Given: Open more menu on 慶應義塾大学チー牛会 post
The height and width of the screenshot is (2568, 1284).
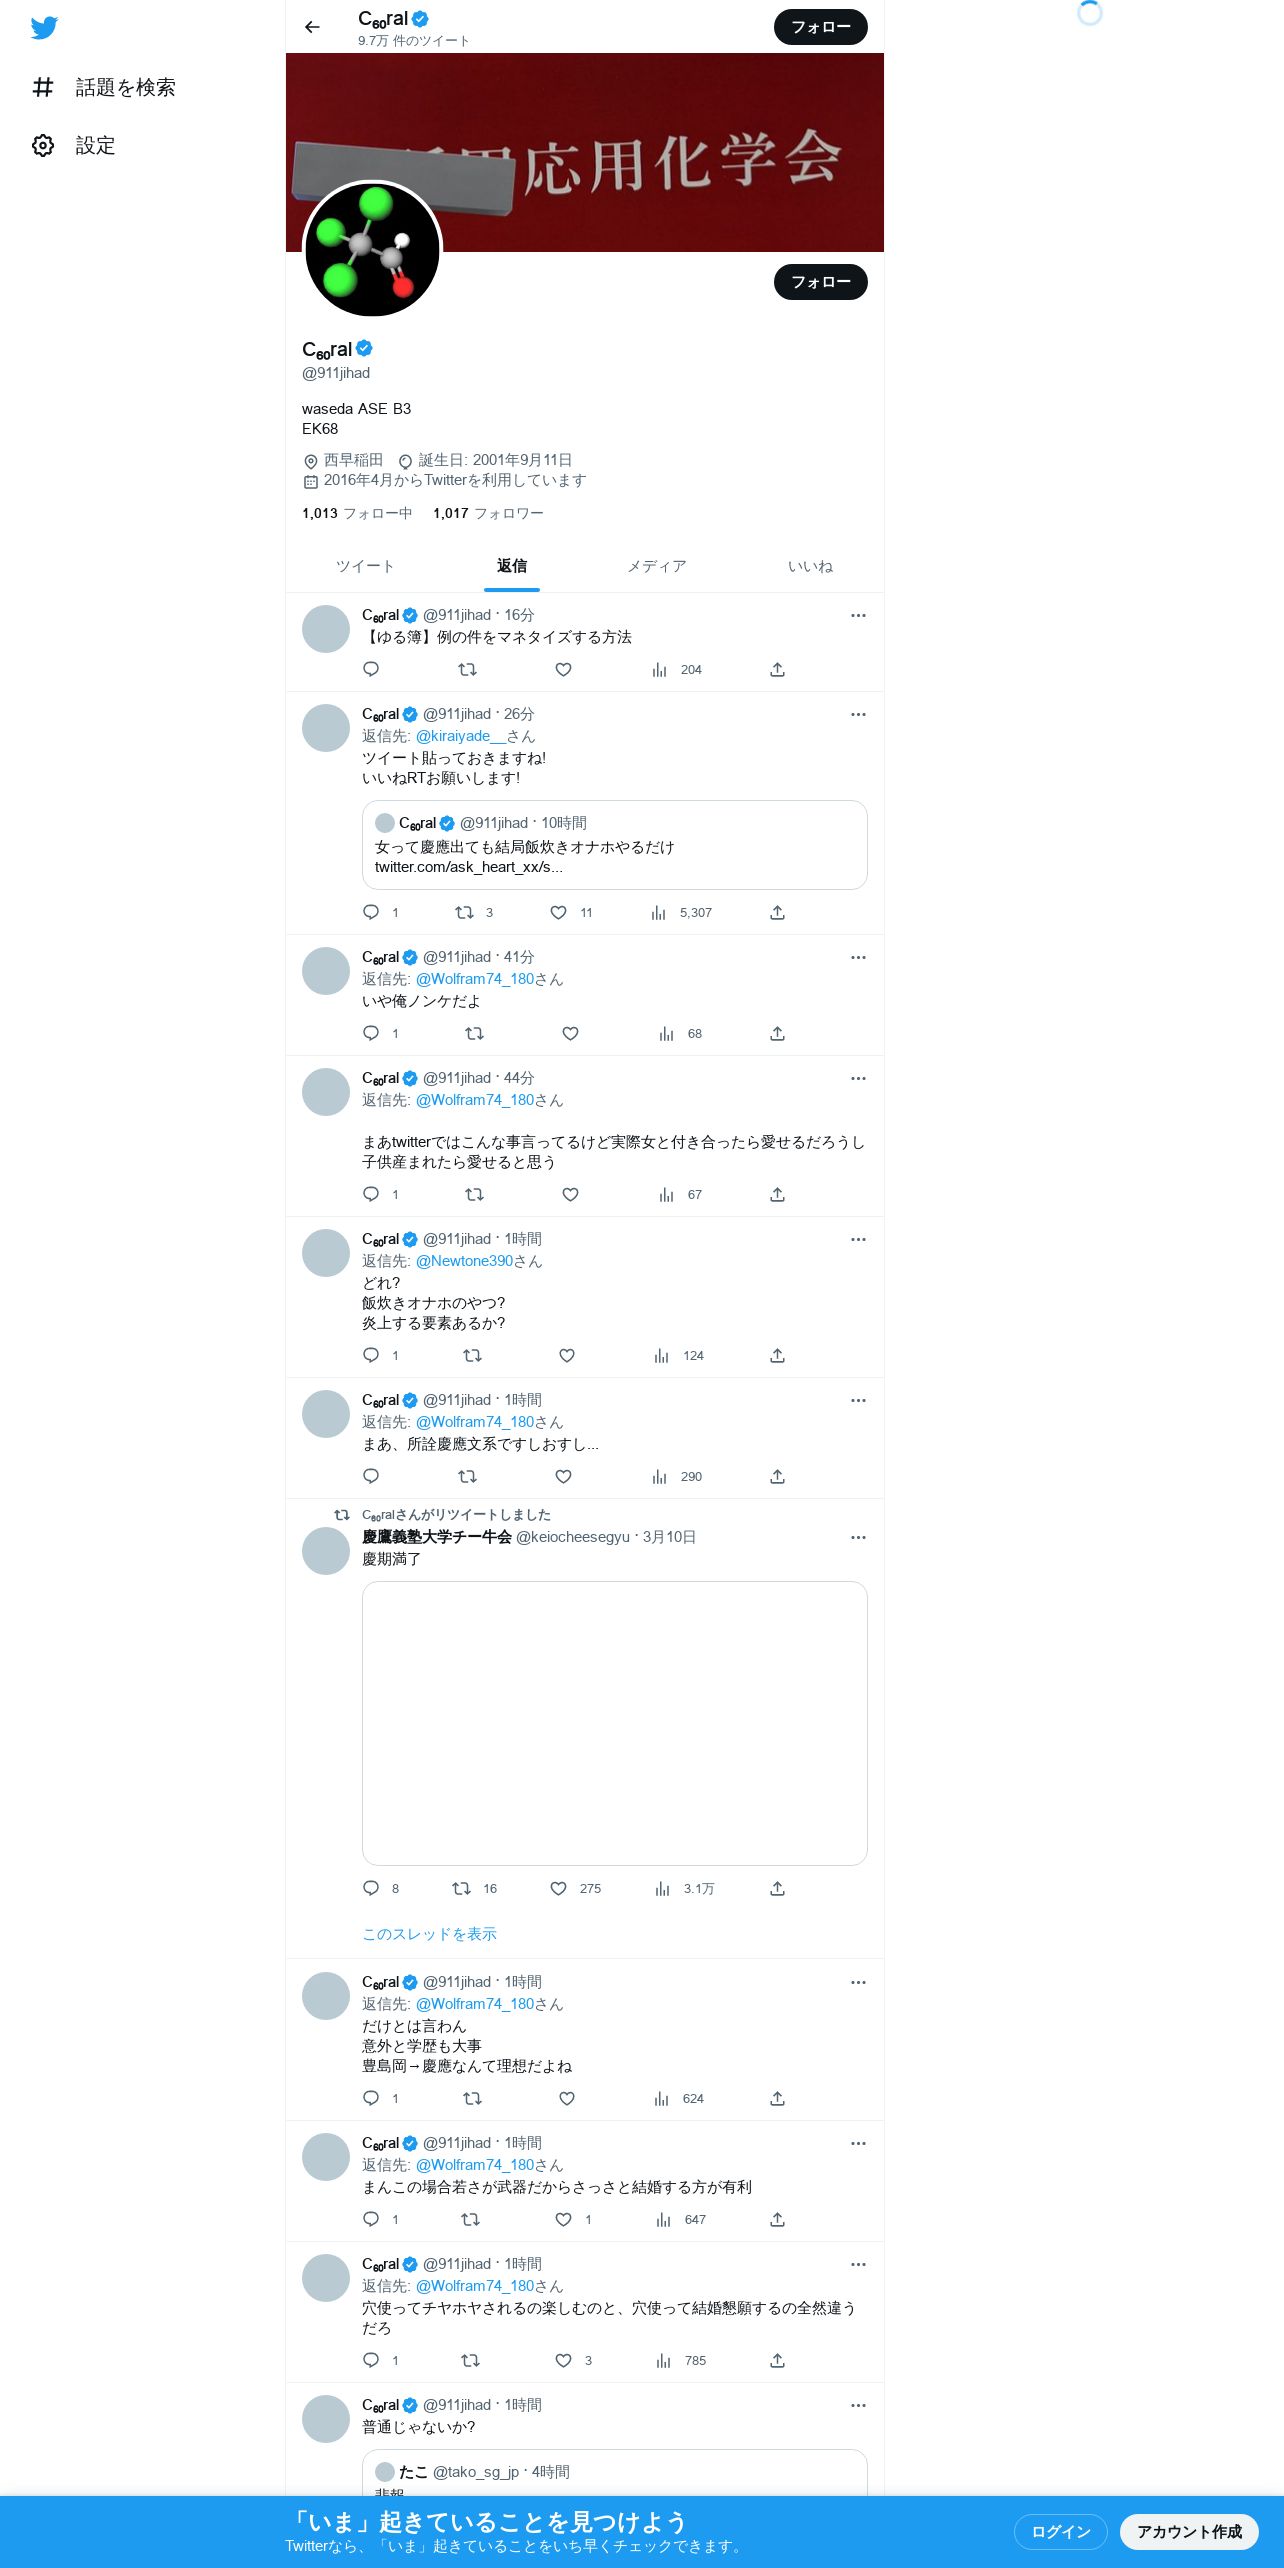Looking at the screenshot, I should coord(858,1537).
